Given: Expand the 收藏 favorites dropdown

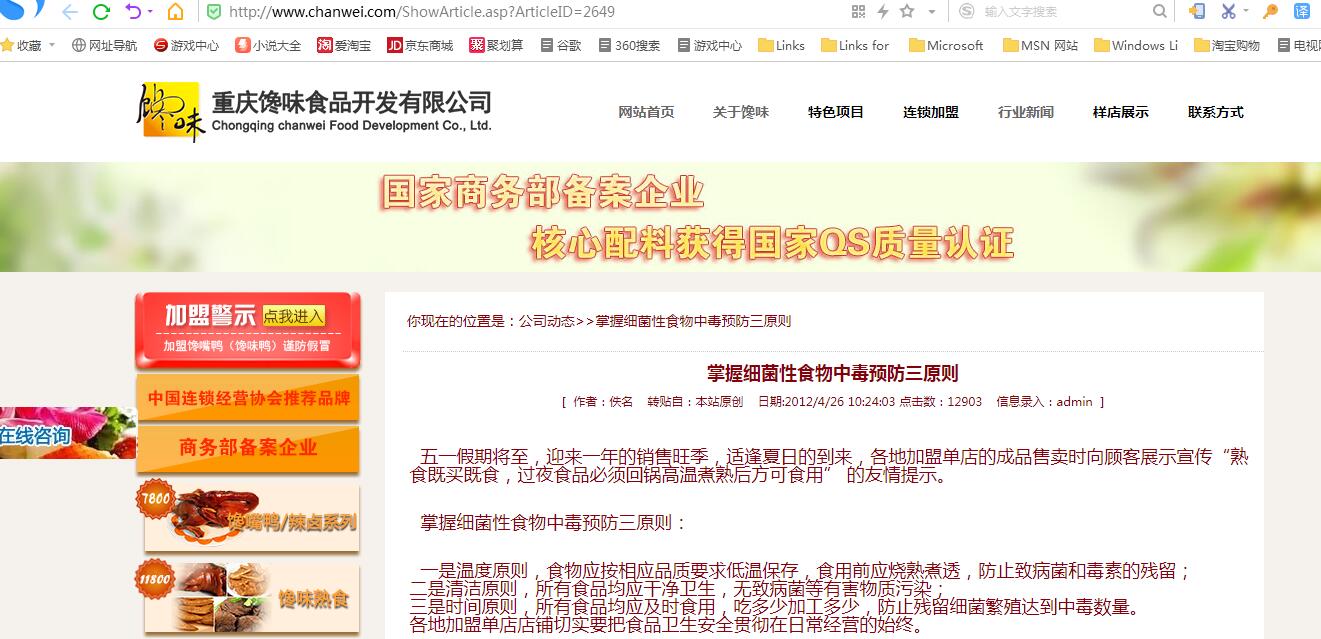Looking at the screenshot, I should tap(52, 46).
